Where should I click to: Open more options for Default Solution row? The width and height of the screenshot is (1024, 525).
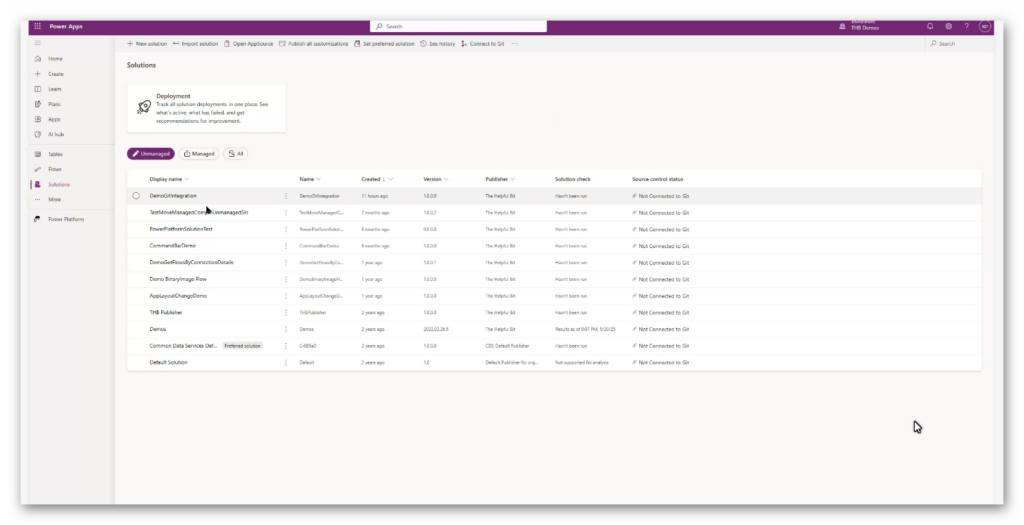[285, 362]
